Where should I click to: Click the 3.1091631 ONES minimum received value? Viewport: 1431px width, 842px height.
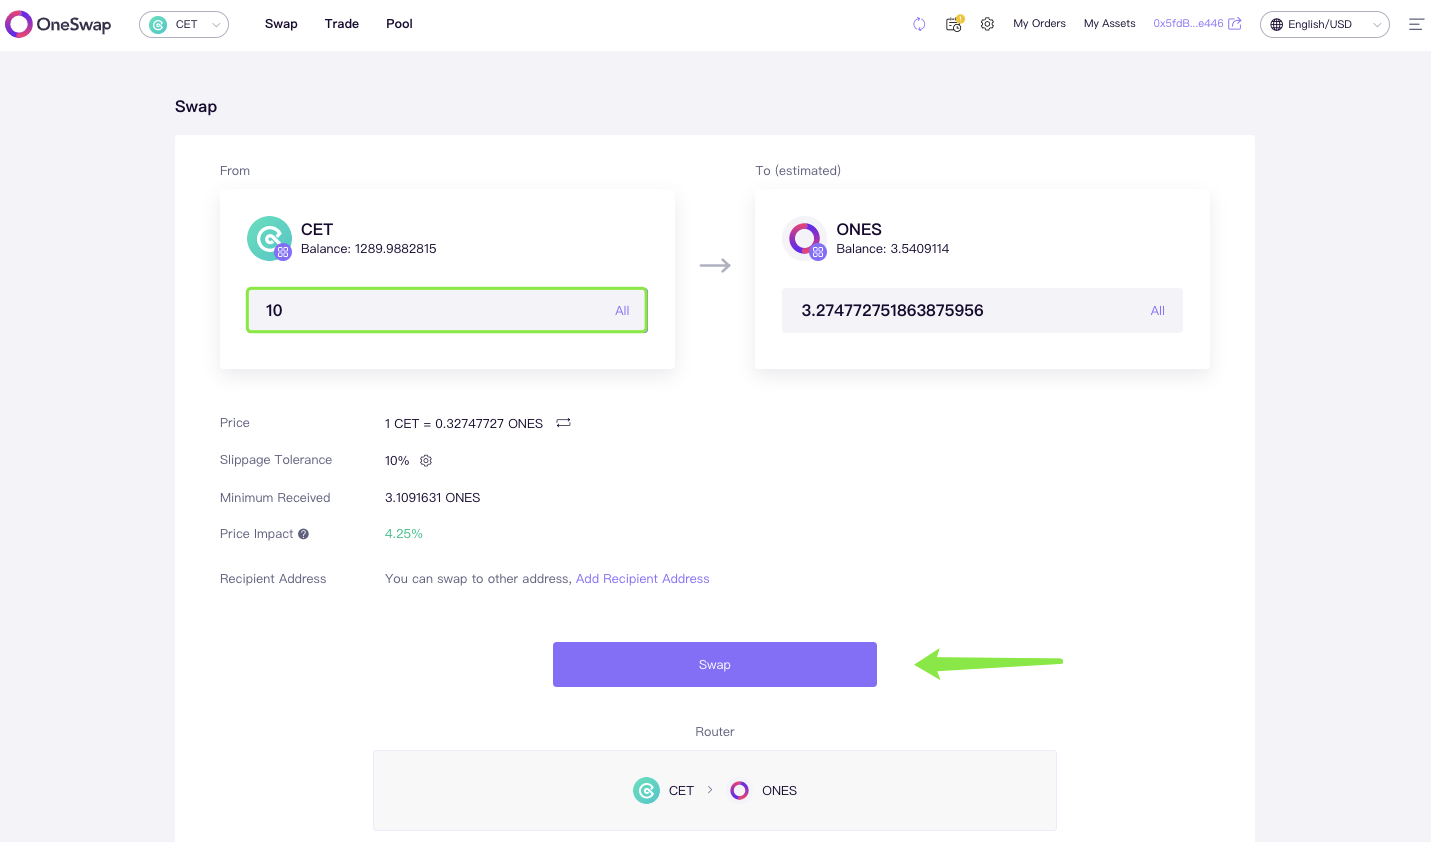(433, 498)
